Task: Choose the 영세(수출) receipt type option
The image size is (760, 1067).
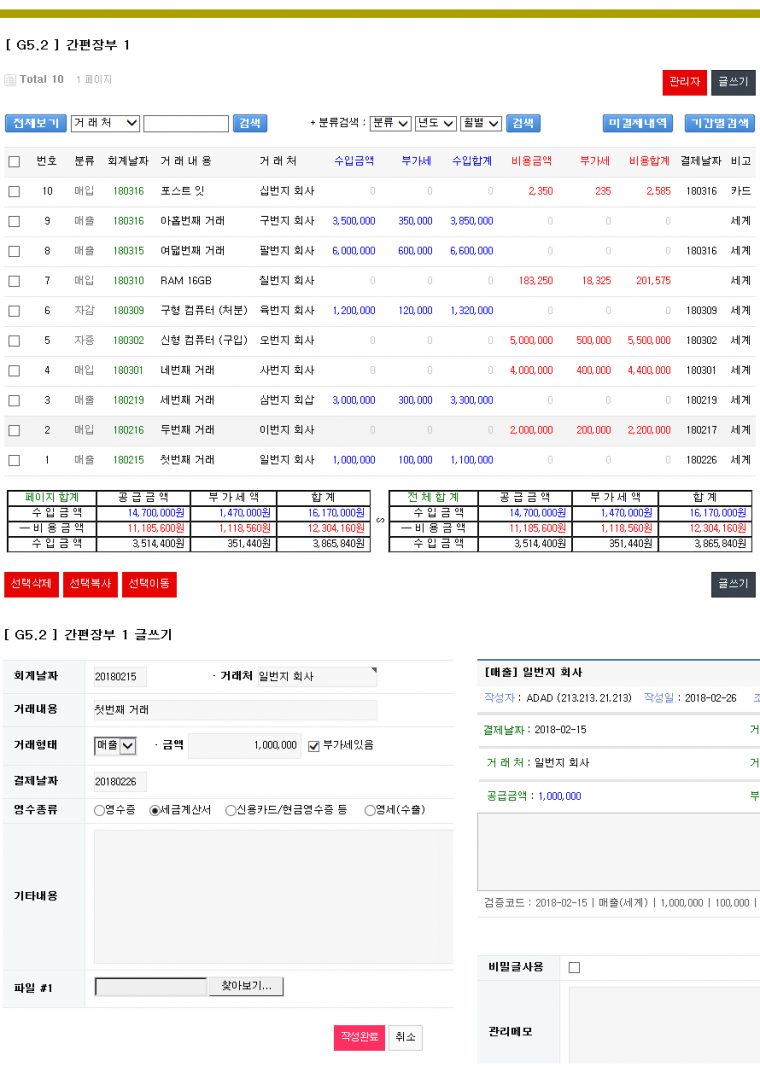Action: point(369,810)
